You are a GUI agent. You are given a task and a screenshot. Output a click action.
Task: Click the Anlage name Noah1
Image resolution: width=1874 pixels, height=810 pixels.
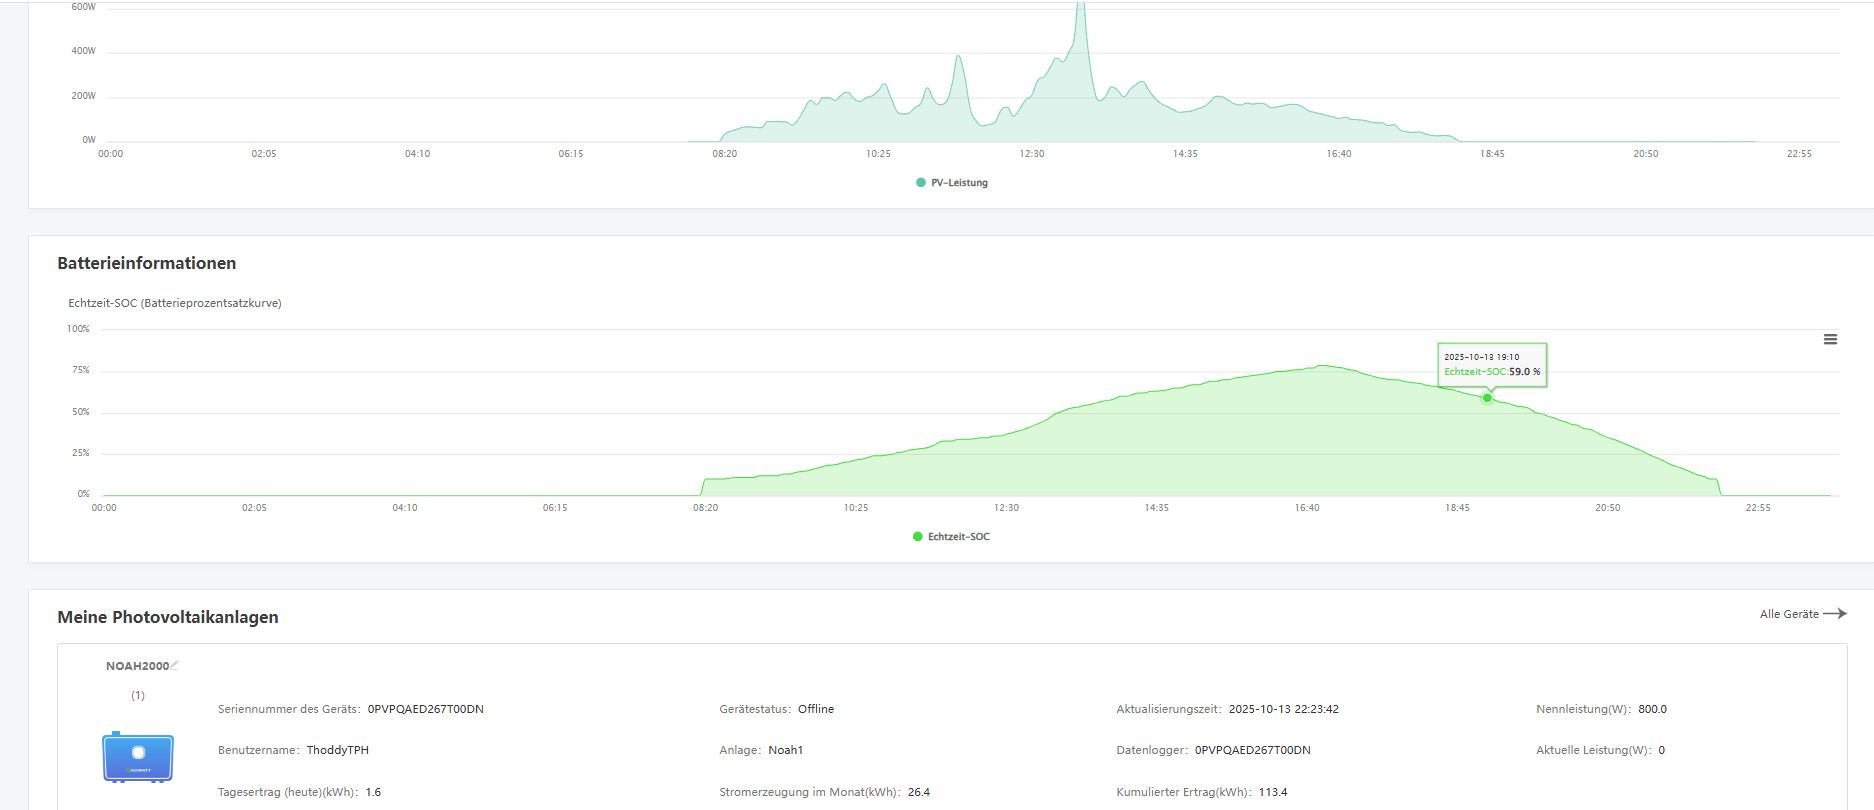785,750
